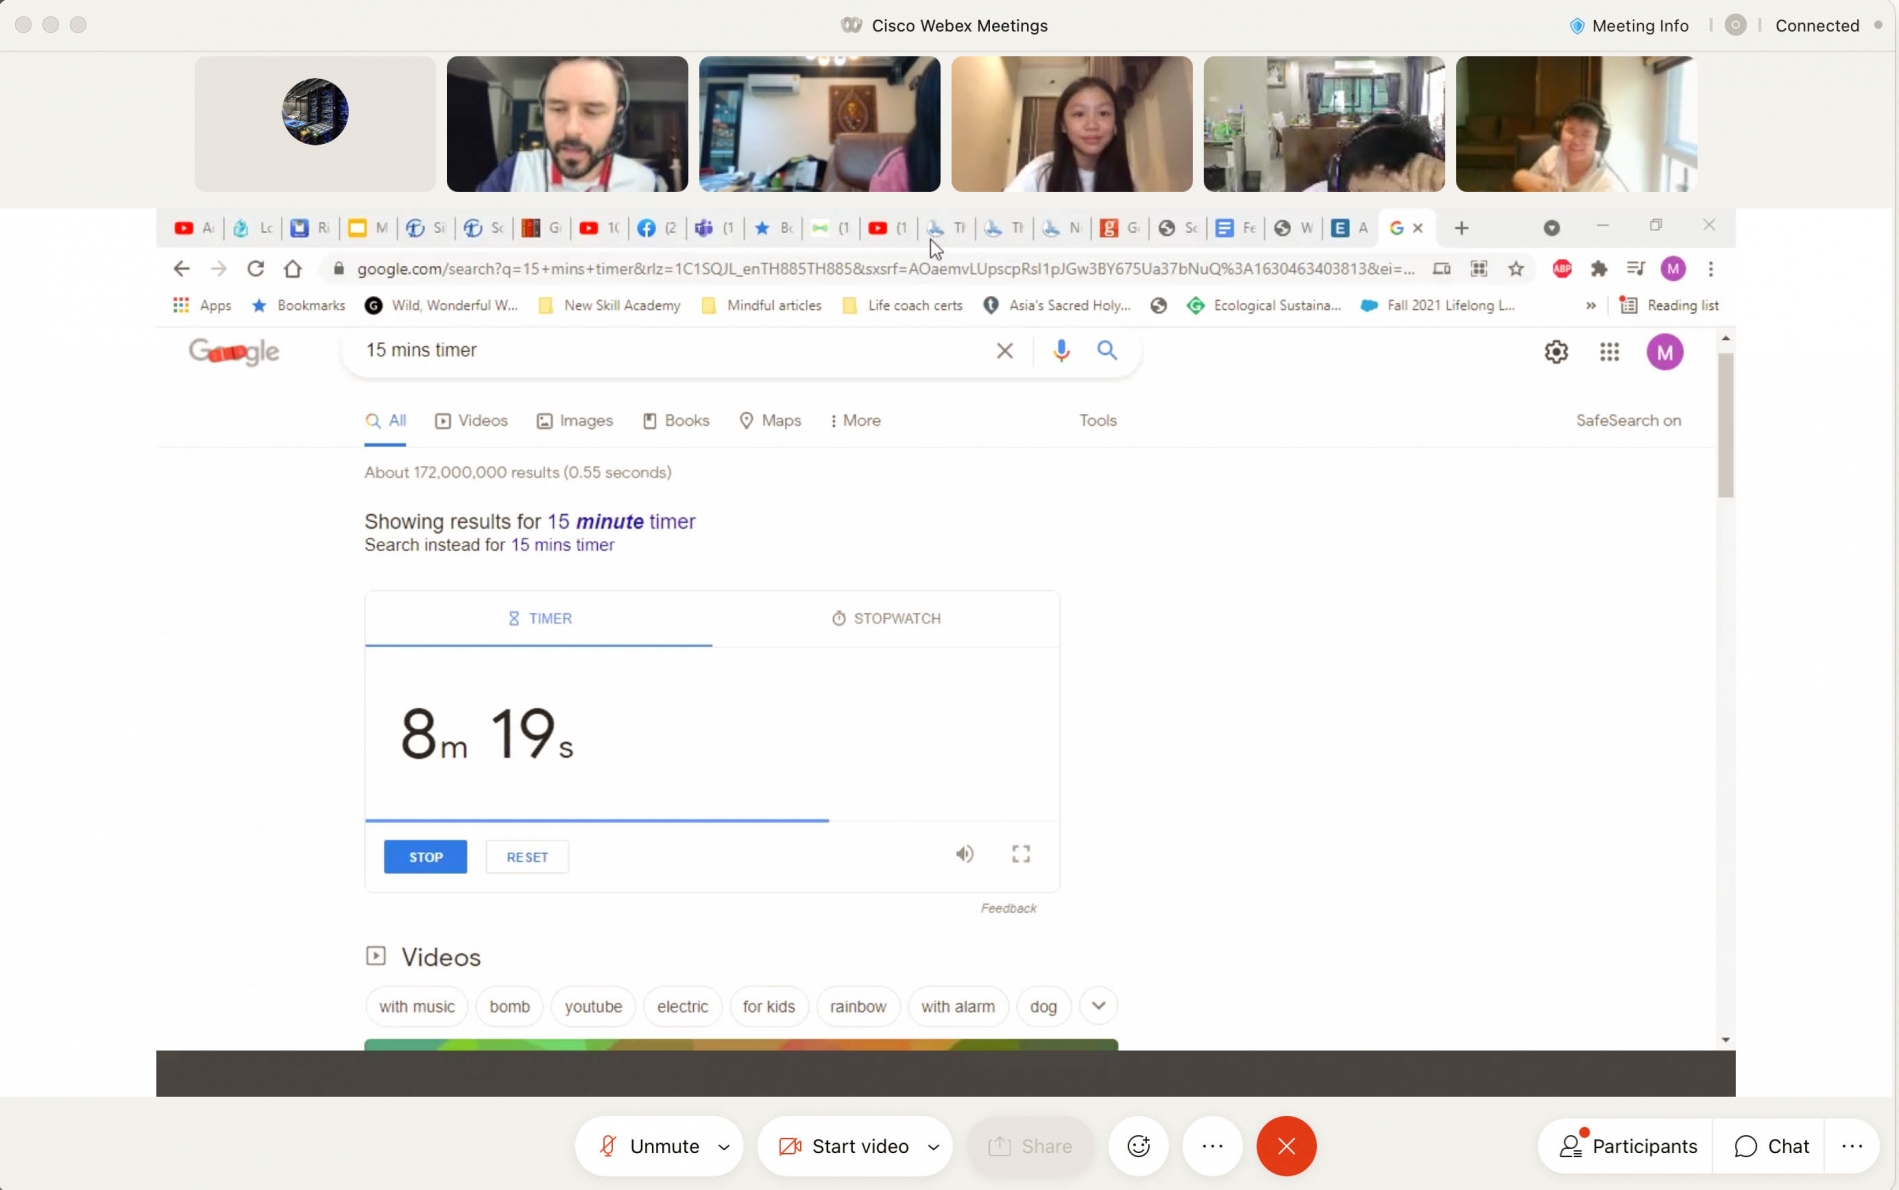Open the Google account avatar M on the search page
The width and height of the screenshot is (1899, 1190).
tap(1665, 352)
